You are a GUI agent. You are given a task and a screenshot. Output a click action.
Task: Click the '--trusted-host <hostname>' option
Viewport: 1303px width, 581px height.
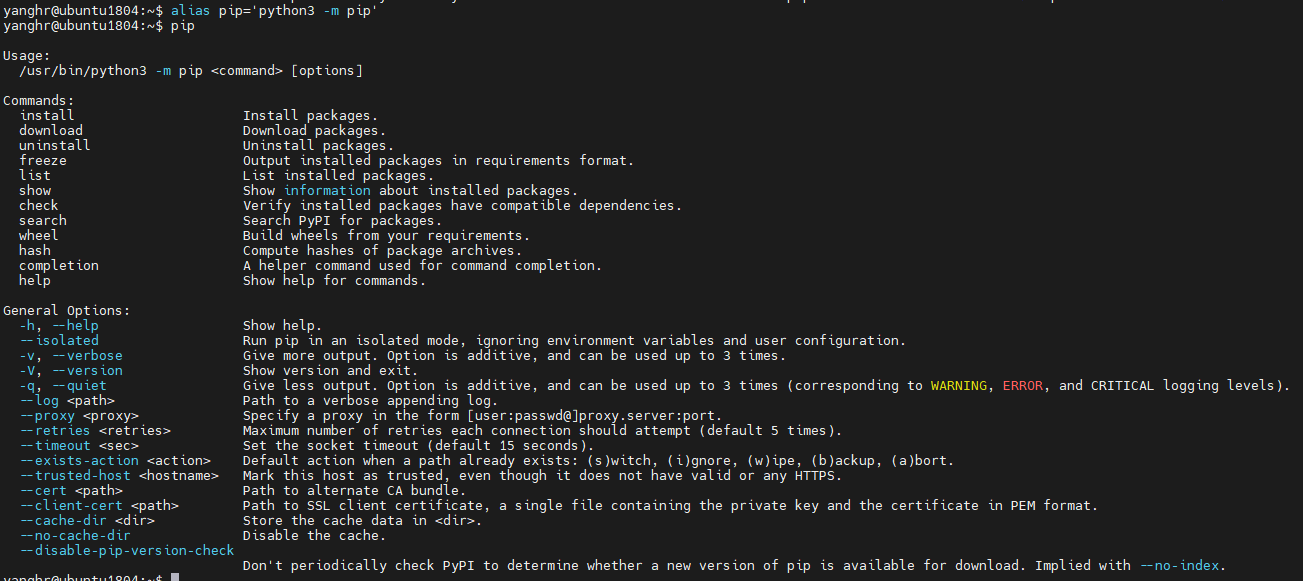tap(119, 475)
